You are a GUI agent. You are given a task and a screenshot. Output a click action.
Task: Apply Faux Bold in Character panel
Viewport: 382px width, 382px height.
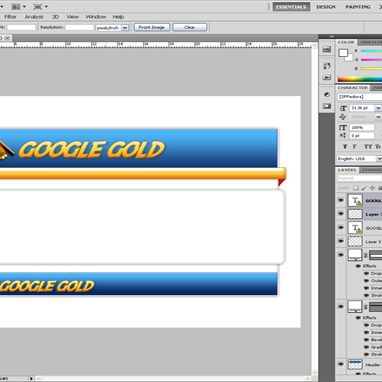click(x=345, y=146)
